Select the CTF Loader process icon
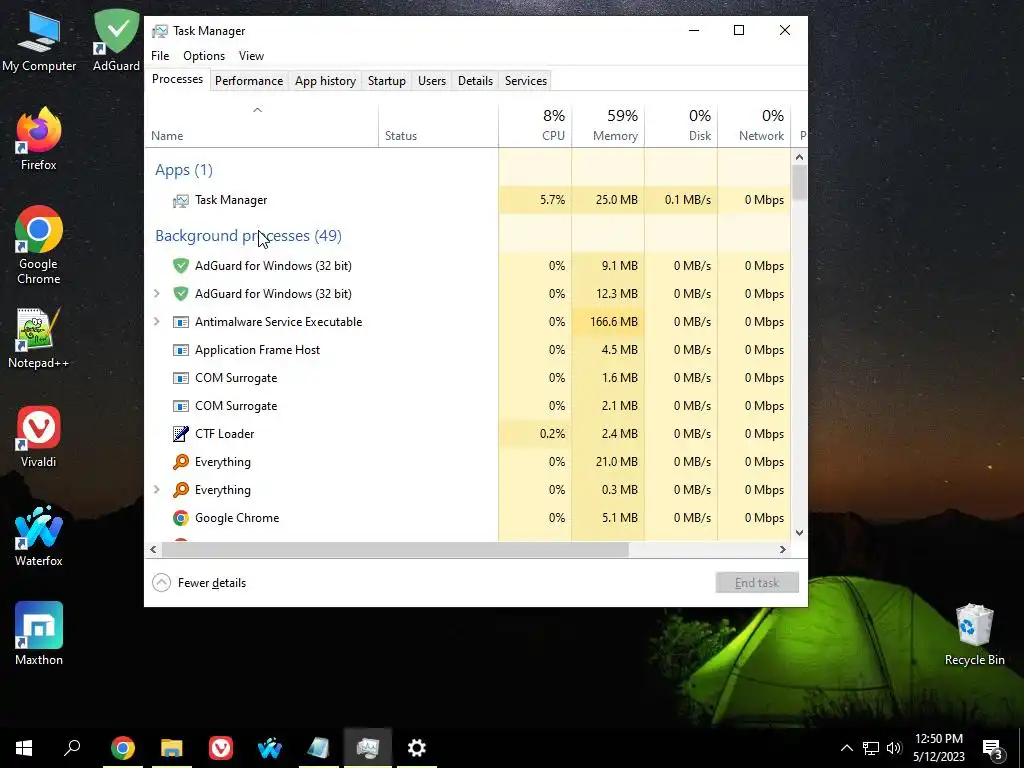The width and height of the screenshot is (1024, 768). (x=180, y=434)
